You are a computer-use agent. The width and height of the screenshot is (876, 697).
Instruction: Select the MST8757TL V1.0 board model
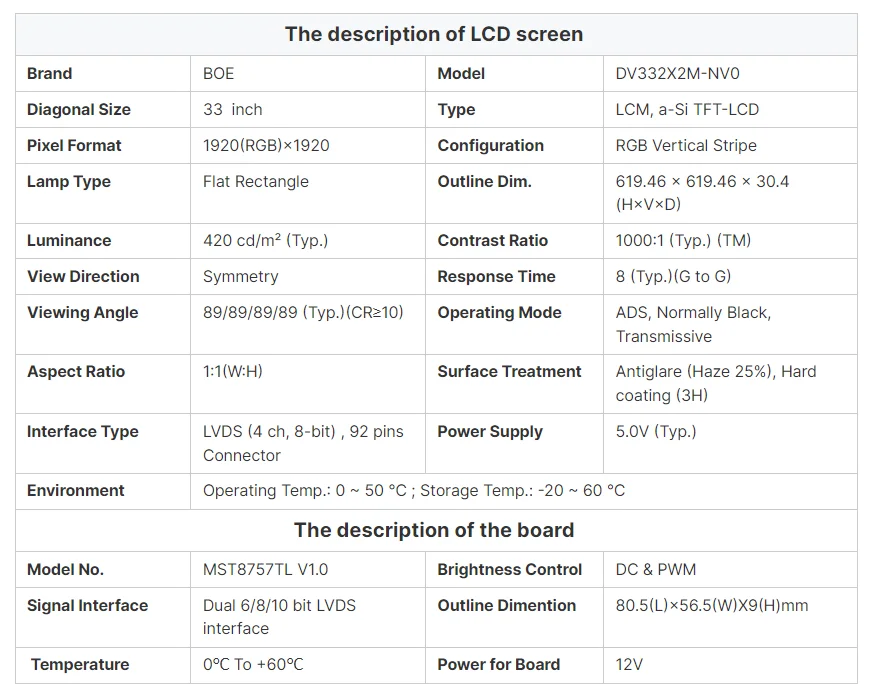[265, 569]
